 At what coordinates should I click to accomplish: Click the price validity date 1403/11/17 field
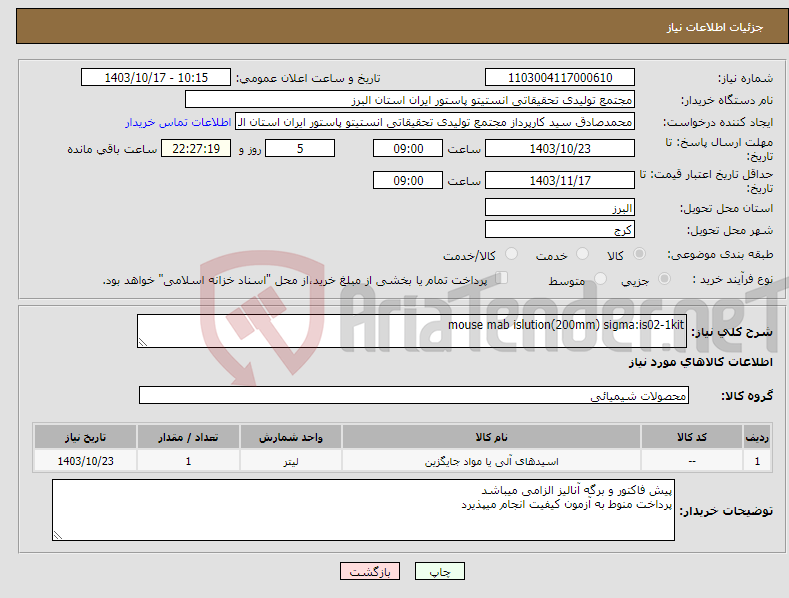pyautogui.click(x=560, y=180)
